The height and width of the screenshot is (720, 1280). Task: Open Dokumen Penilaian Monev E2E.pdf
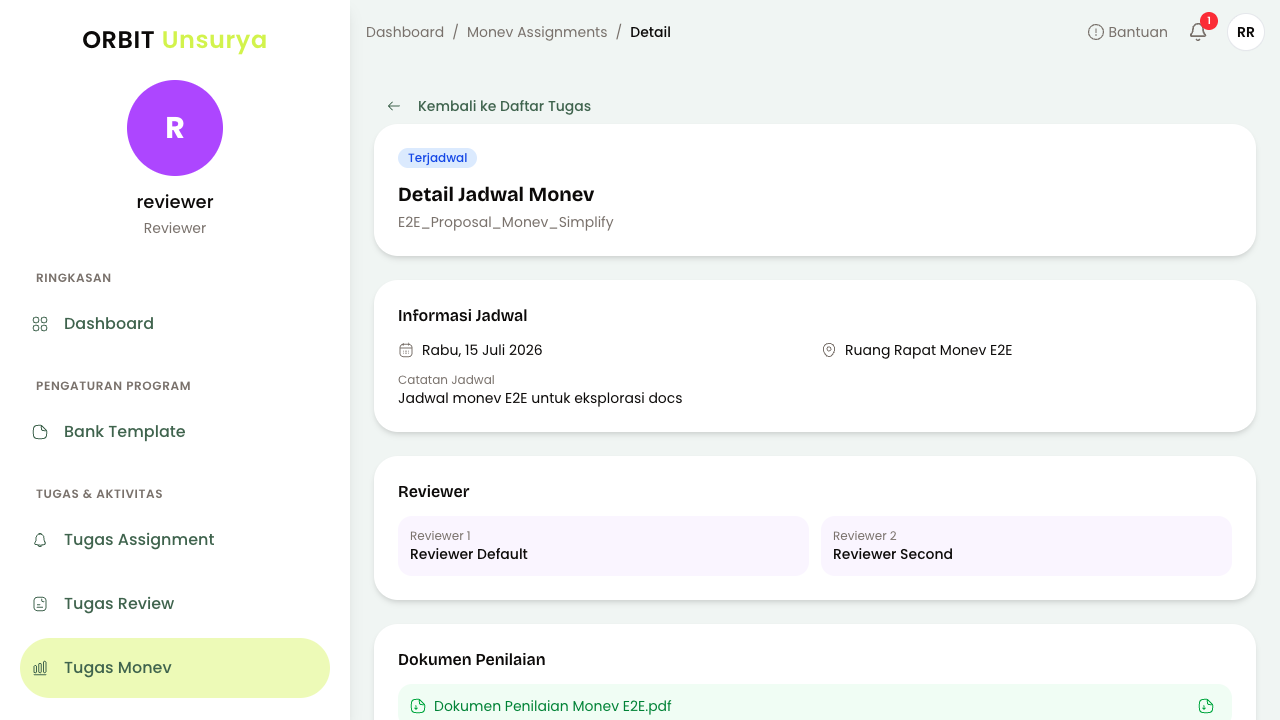tap(552, 706)
